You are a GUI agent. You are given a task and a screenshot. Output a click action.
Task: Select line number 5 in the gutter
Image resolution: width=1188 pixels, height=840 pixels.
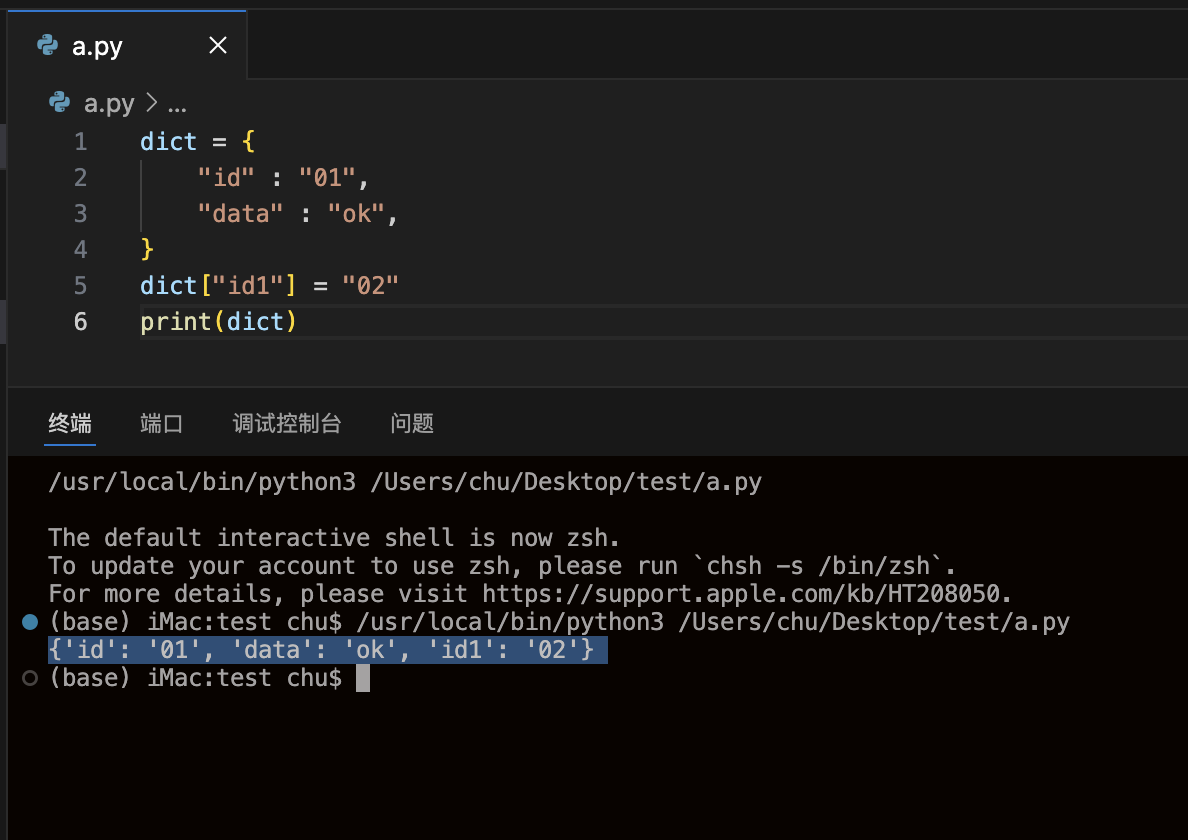coord(80,286)
